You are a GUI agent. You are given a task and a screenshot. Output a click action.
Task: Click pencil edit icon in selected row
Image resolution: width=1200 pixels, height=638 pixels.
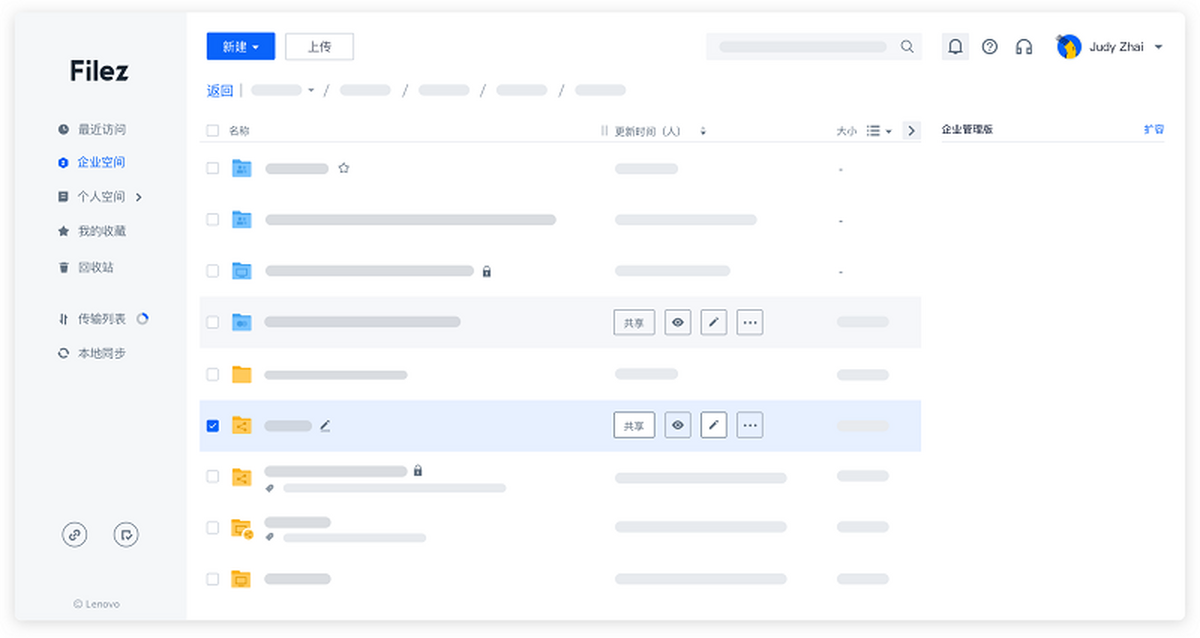click(x=713, y=425)
